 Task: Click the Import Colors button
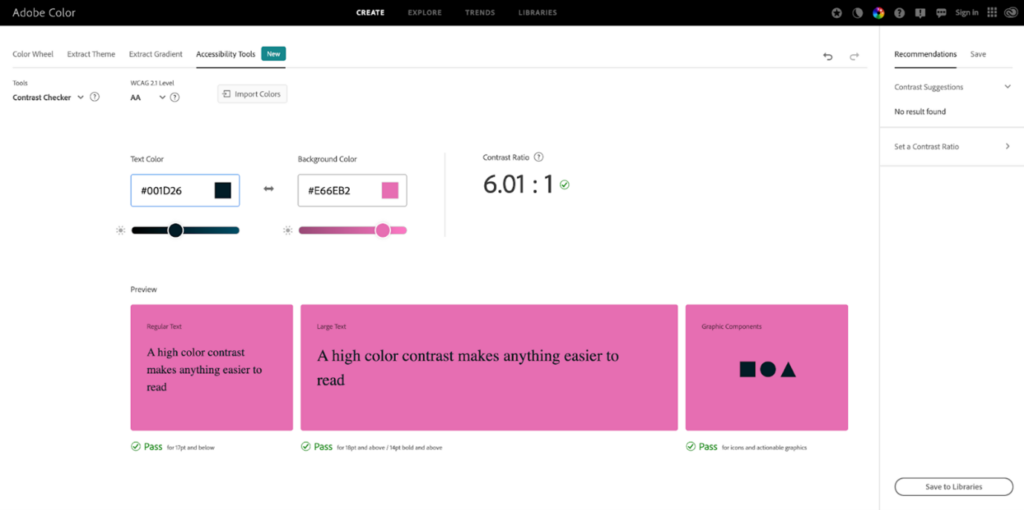pos(252,94)
